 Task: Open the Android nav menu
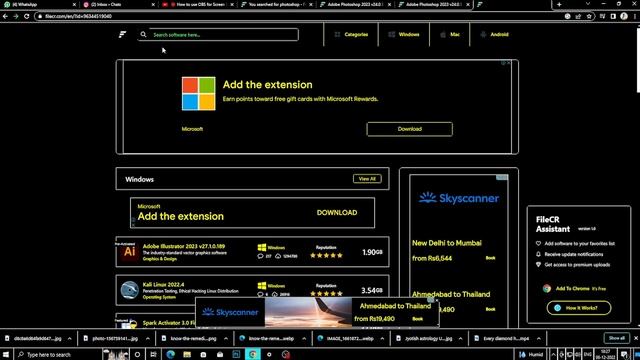pos(494,35)
